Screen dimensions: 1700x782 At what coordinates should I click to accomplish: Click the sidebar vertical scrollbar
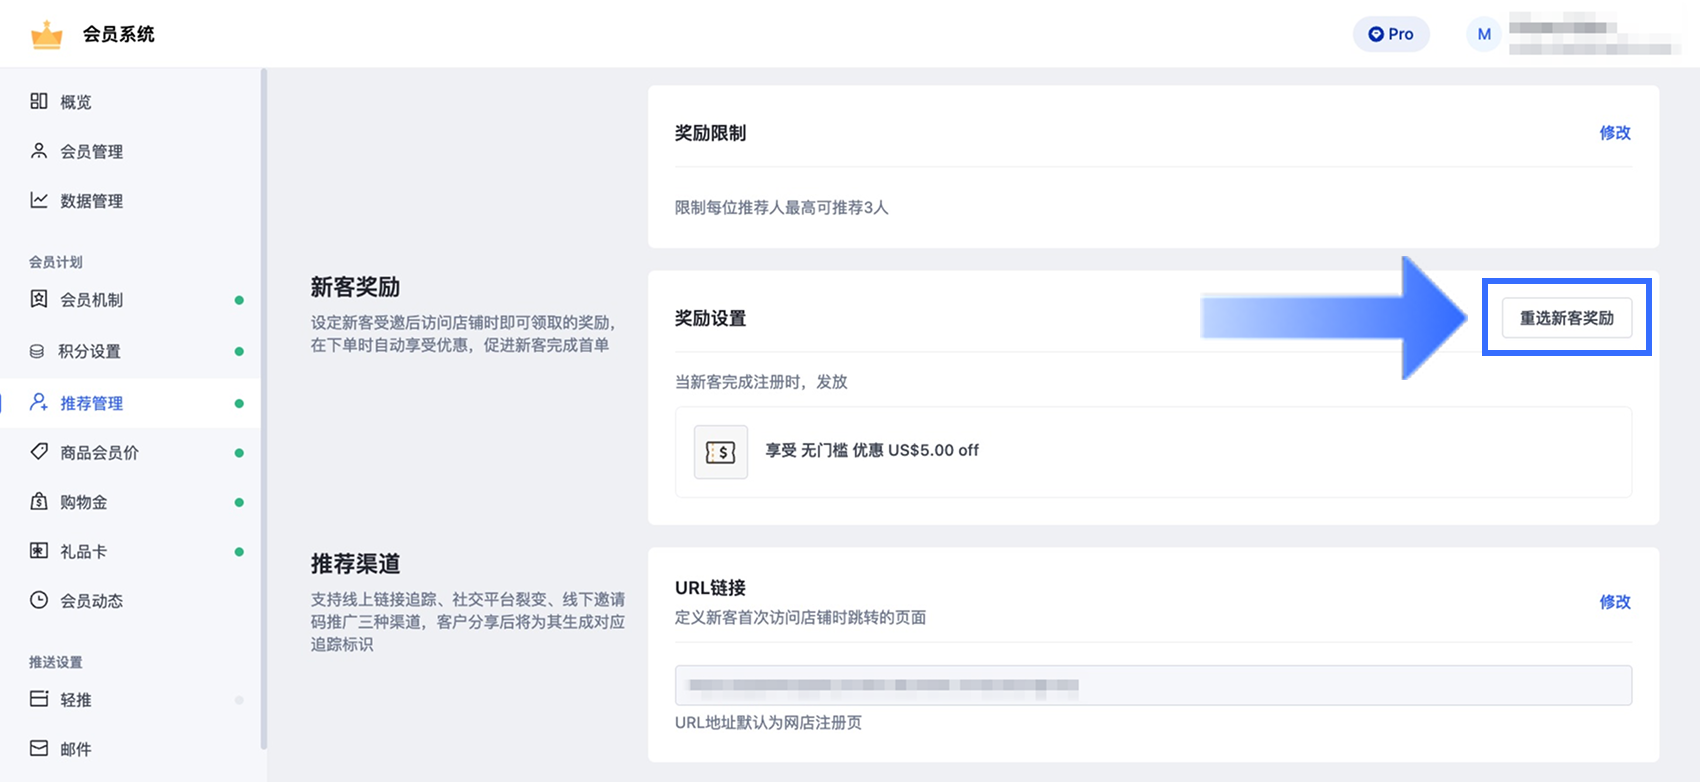[264, 408]
